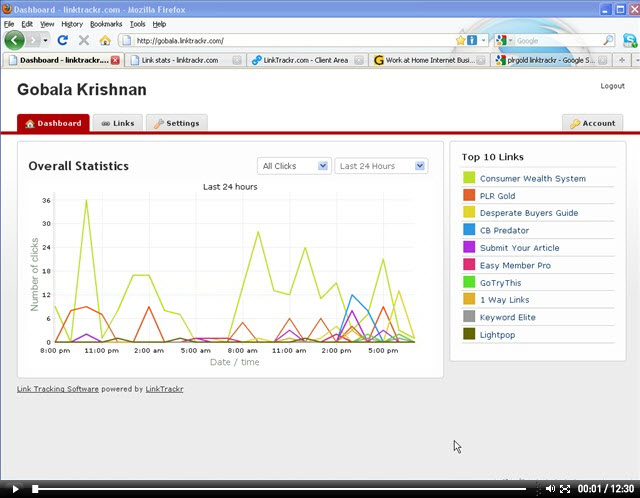Switch to the Link stats browser tab
This screenshot has width=640, height=498.
click(x=185, y=60)
